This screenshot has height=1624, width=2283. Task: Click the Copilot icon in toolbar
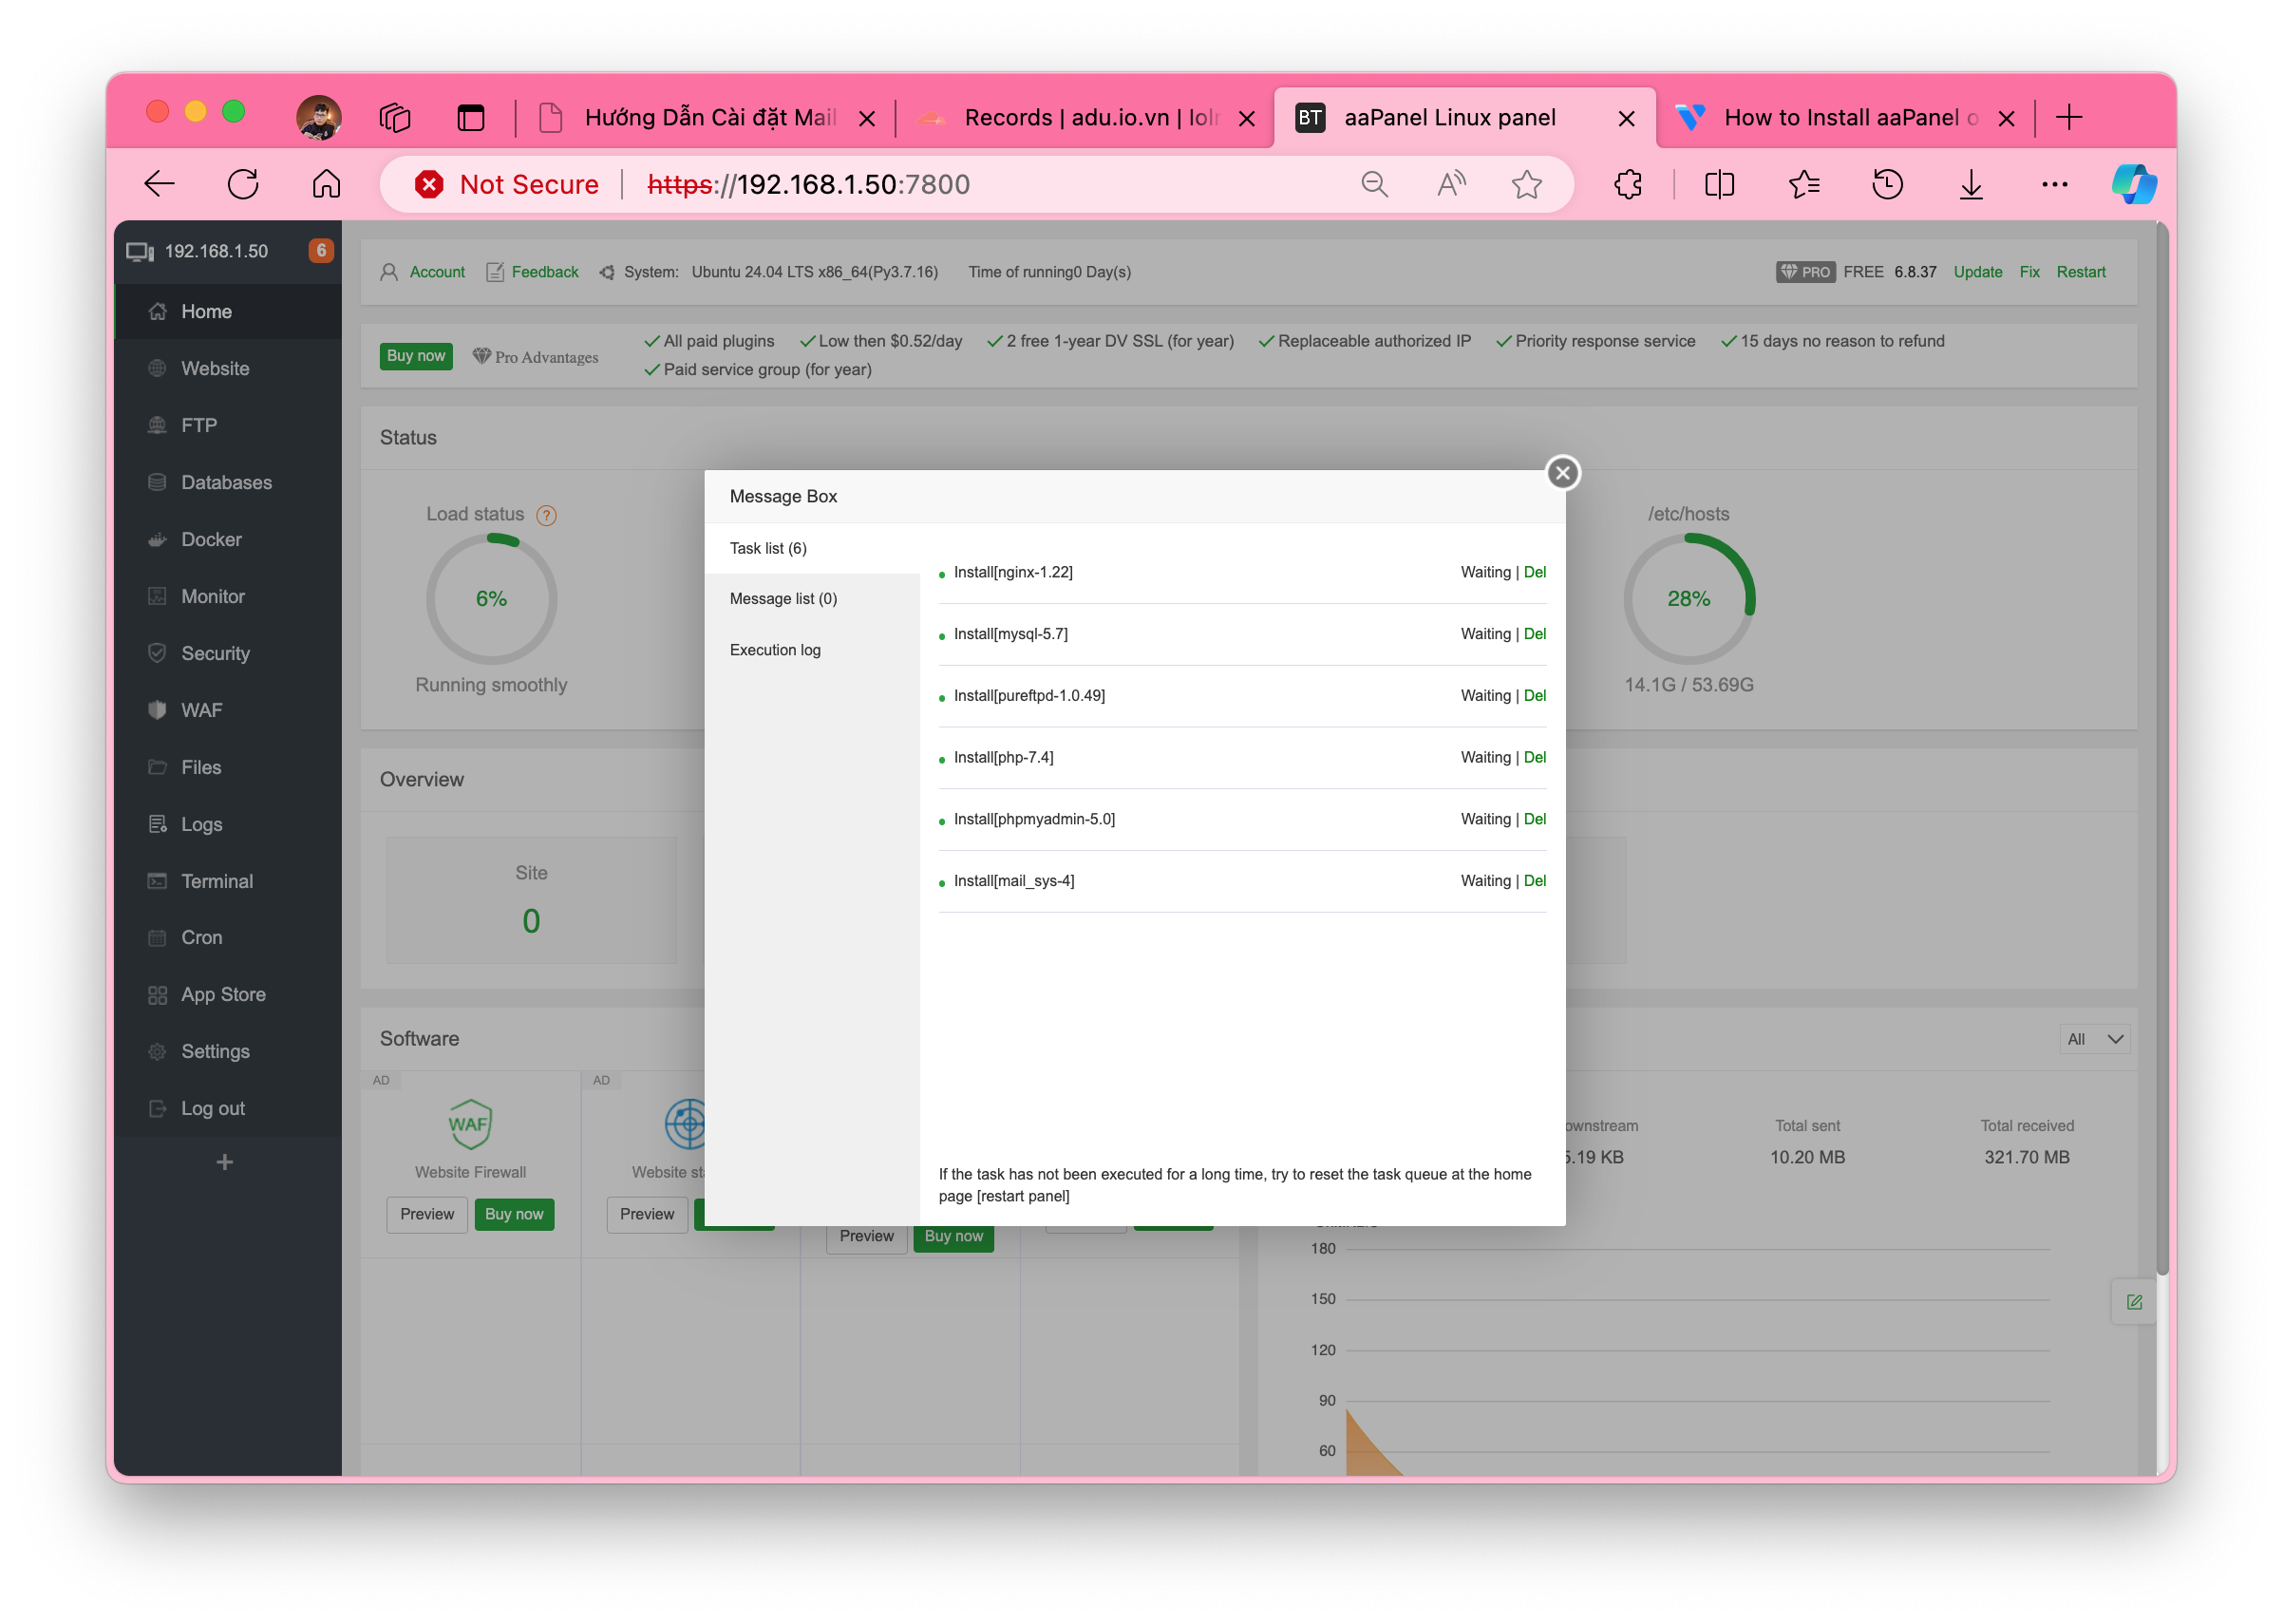(2133, 184)
